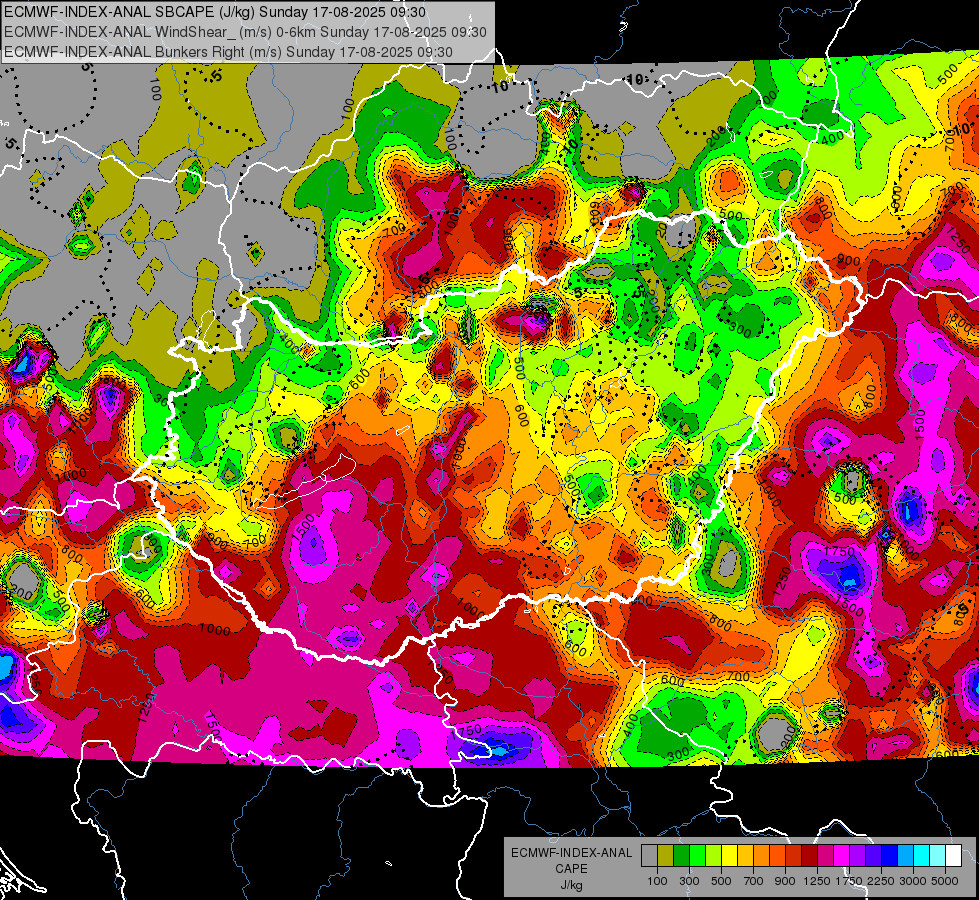This screenshot has width=979, height=900.
Task: Click the 100 legend scale value
Action: (x=657, y=881)
